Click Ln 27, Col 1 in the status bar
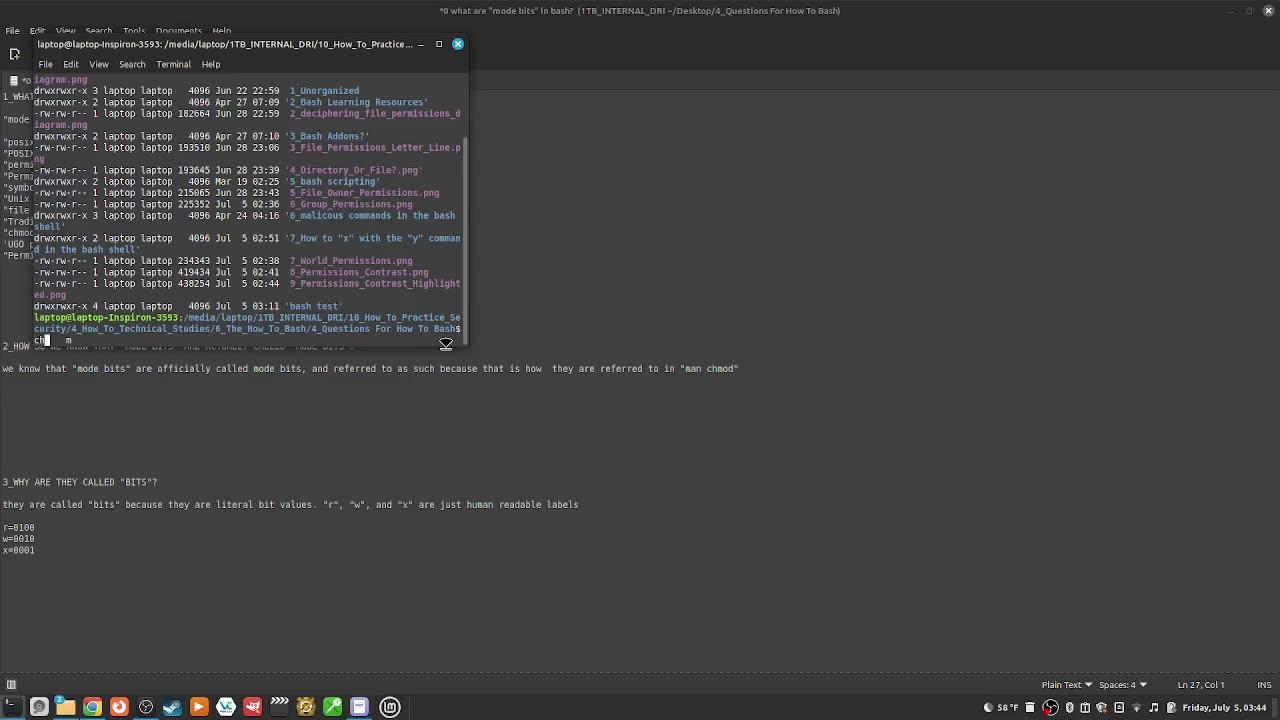Image resolution: width=1280 pixels, height=720 pixels. tap(1201, 685)
